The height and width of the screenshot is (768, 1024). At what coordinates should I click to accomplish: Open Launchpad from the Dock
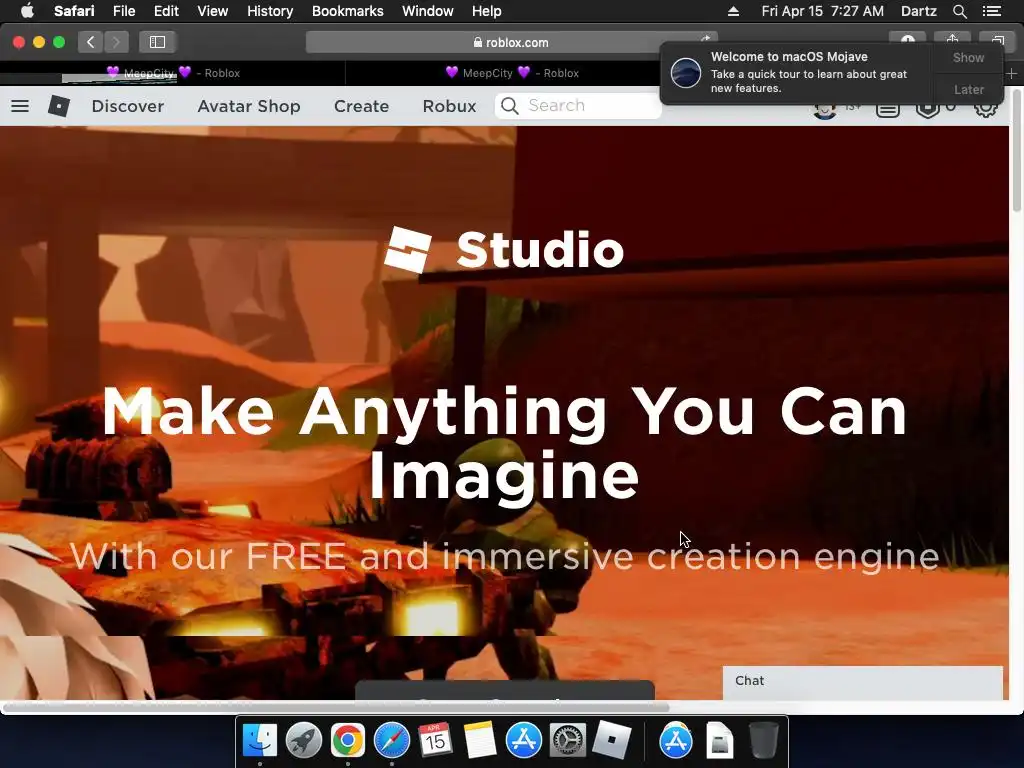304,740
